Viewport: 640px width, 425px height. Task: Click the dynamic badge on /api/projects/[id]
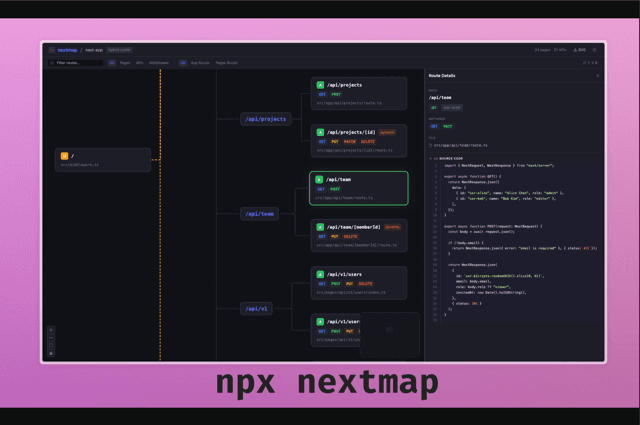[387, 132]
